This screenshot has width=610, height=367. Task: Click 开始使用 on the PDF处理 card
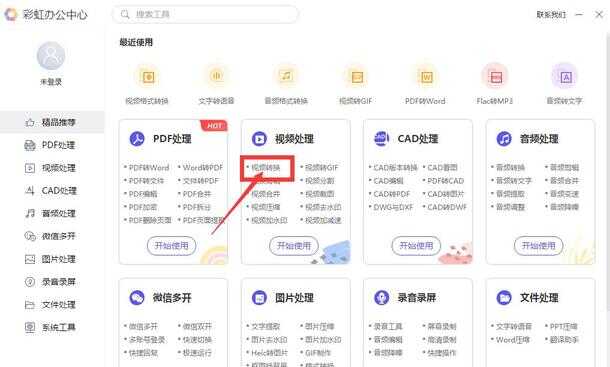(172, 246)
